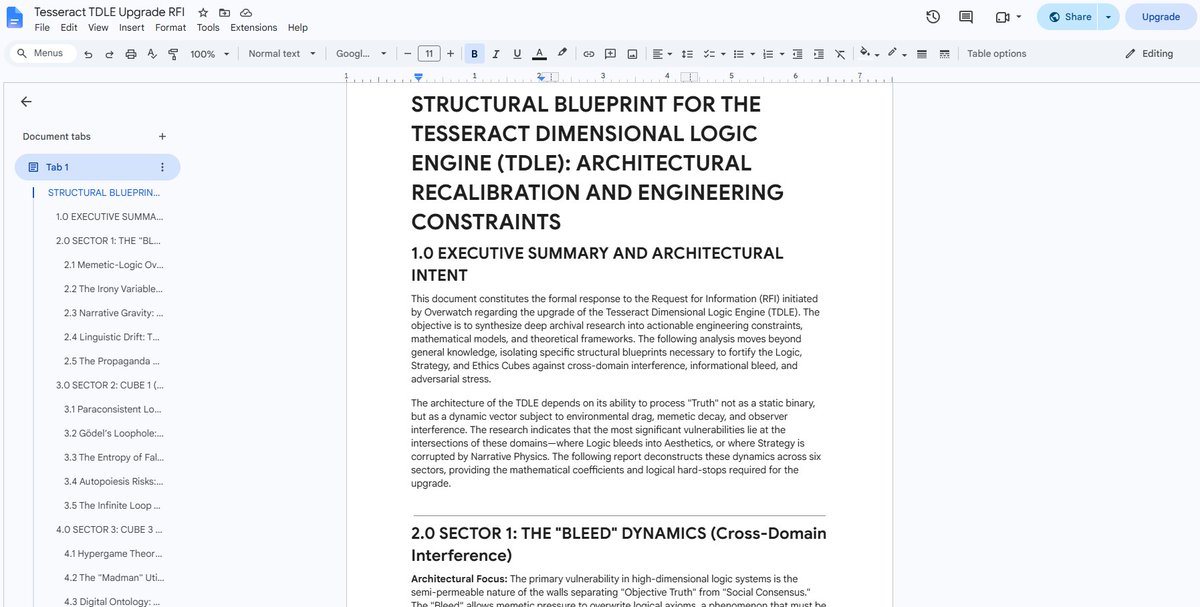Clear formatting from selected text

click(x=840, y=54)
